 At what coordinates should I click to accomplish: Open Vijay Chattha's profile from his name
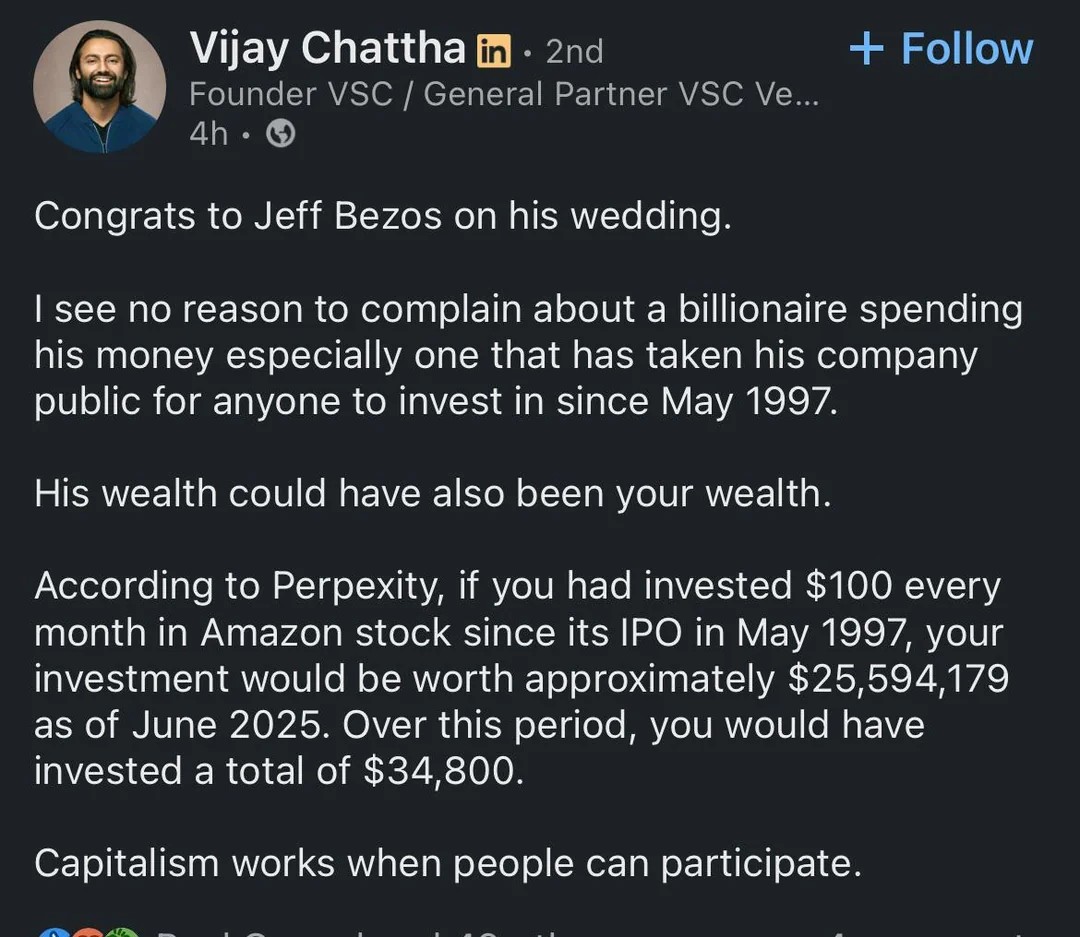[x=330, y=47]
